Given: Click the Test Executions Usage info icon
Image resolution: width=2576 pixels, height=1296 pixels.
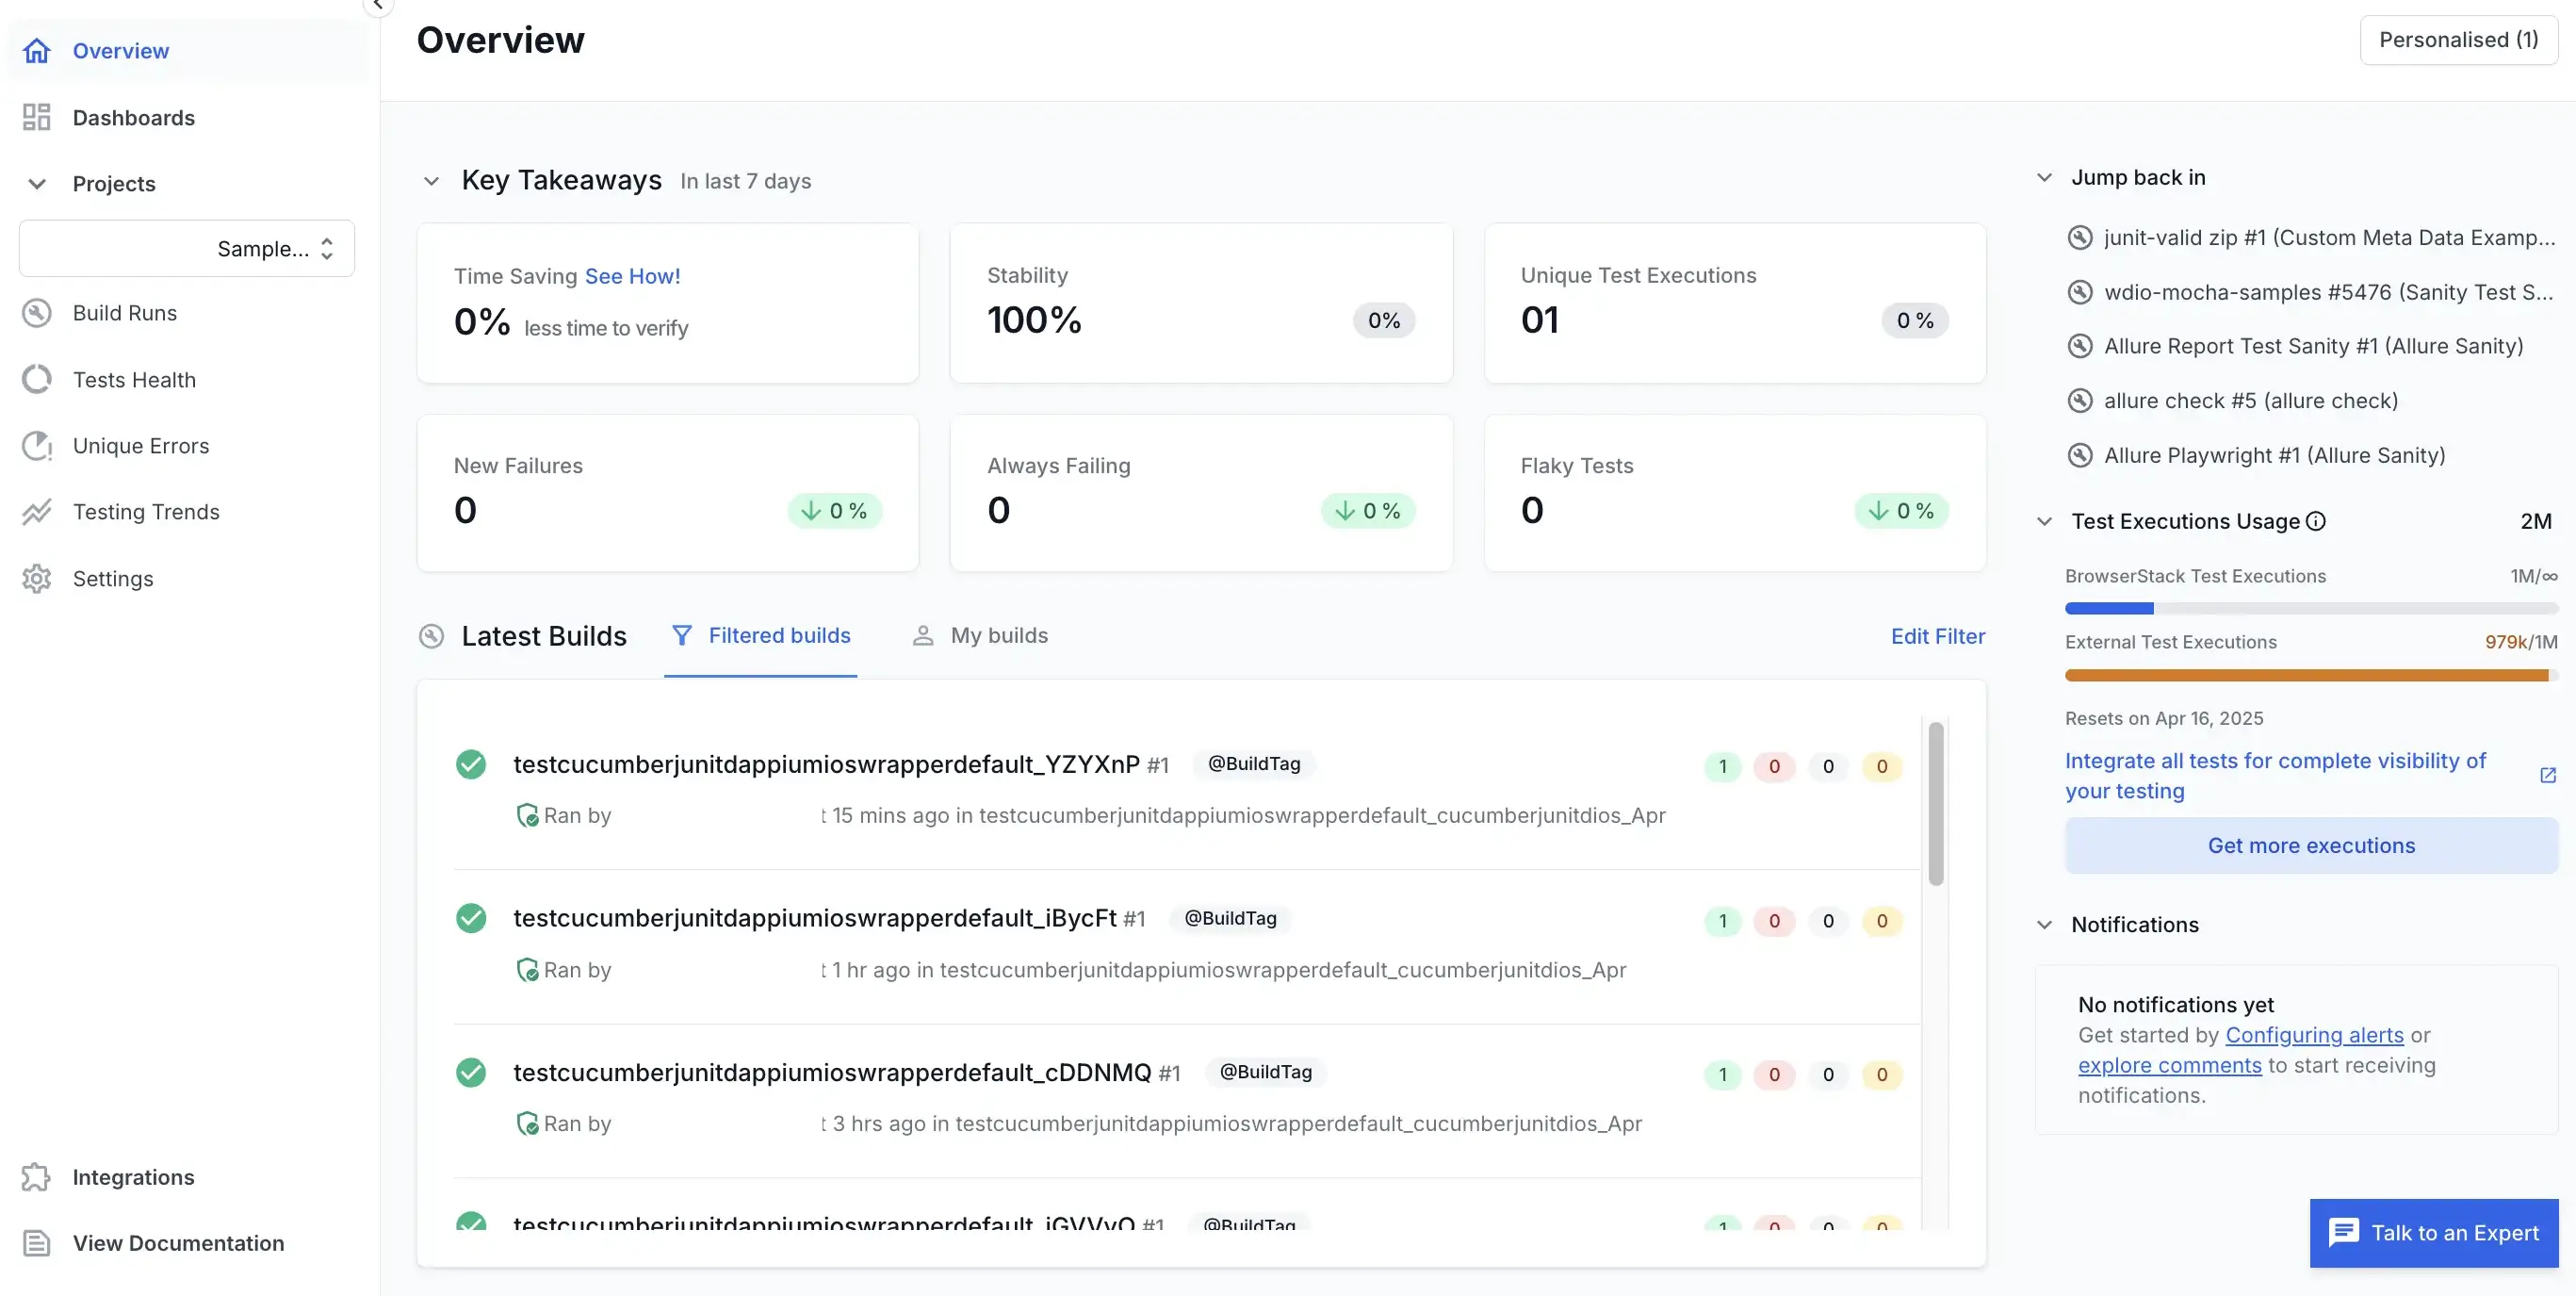Looking at the screenshot, I should pyautogui.click(x=2317, y=520).
